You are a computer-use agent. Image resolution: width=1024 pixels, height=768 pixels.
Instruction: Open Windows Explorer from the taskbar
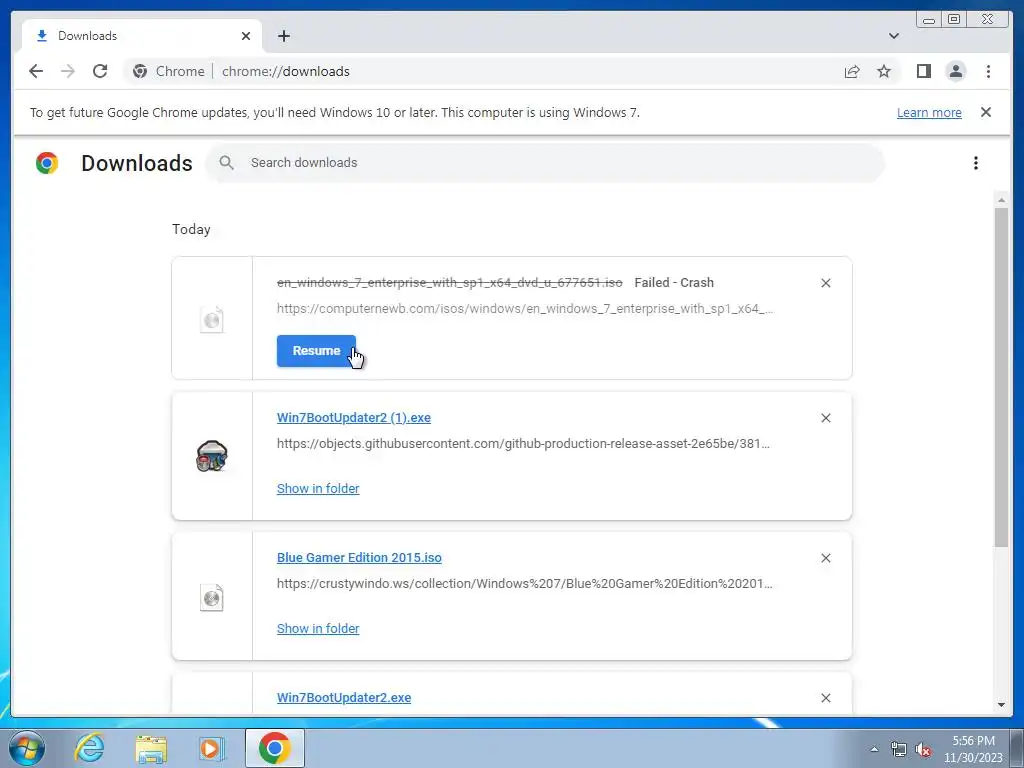pos(151,748)
